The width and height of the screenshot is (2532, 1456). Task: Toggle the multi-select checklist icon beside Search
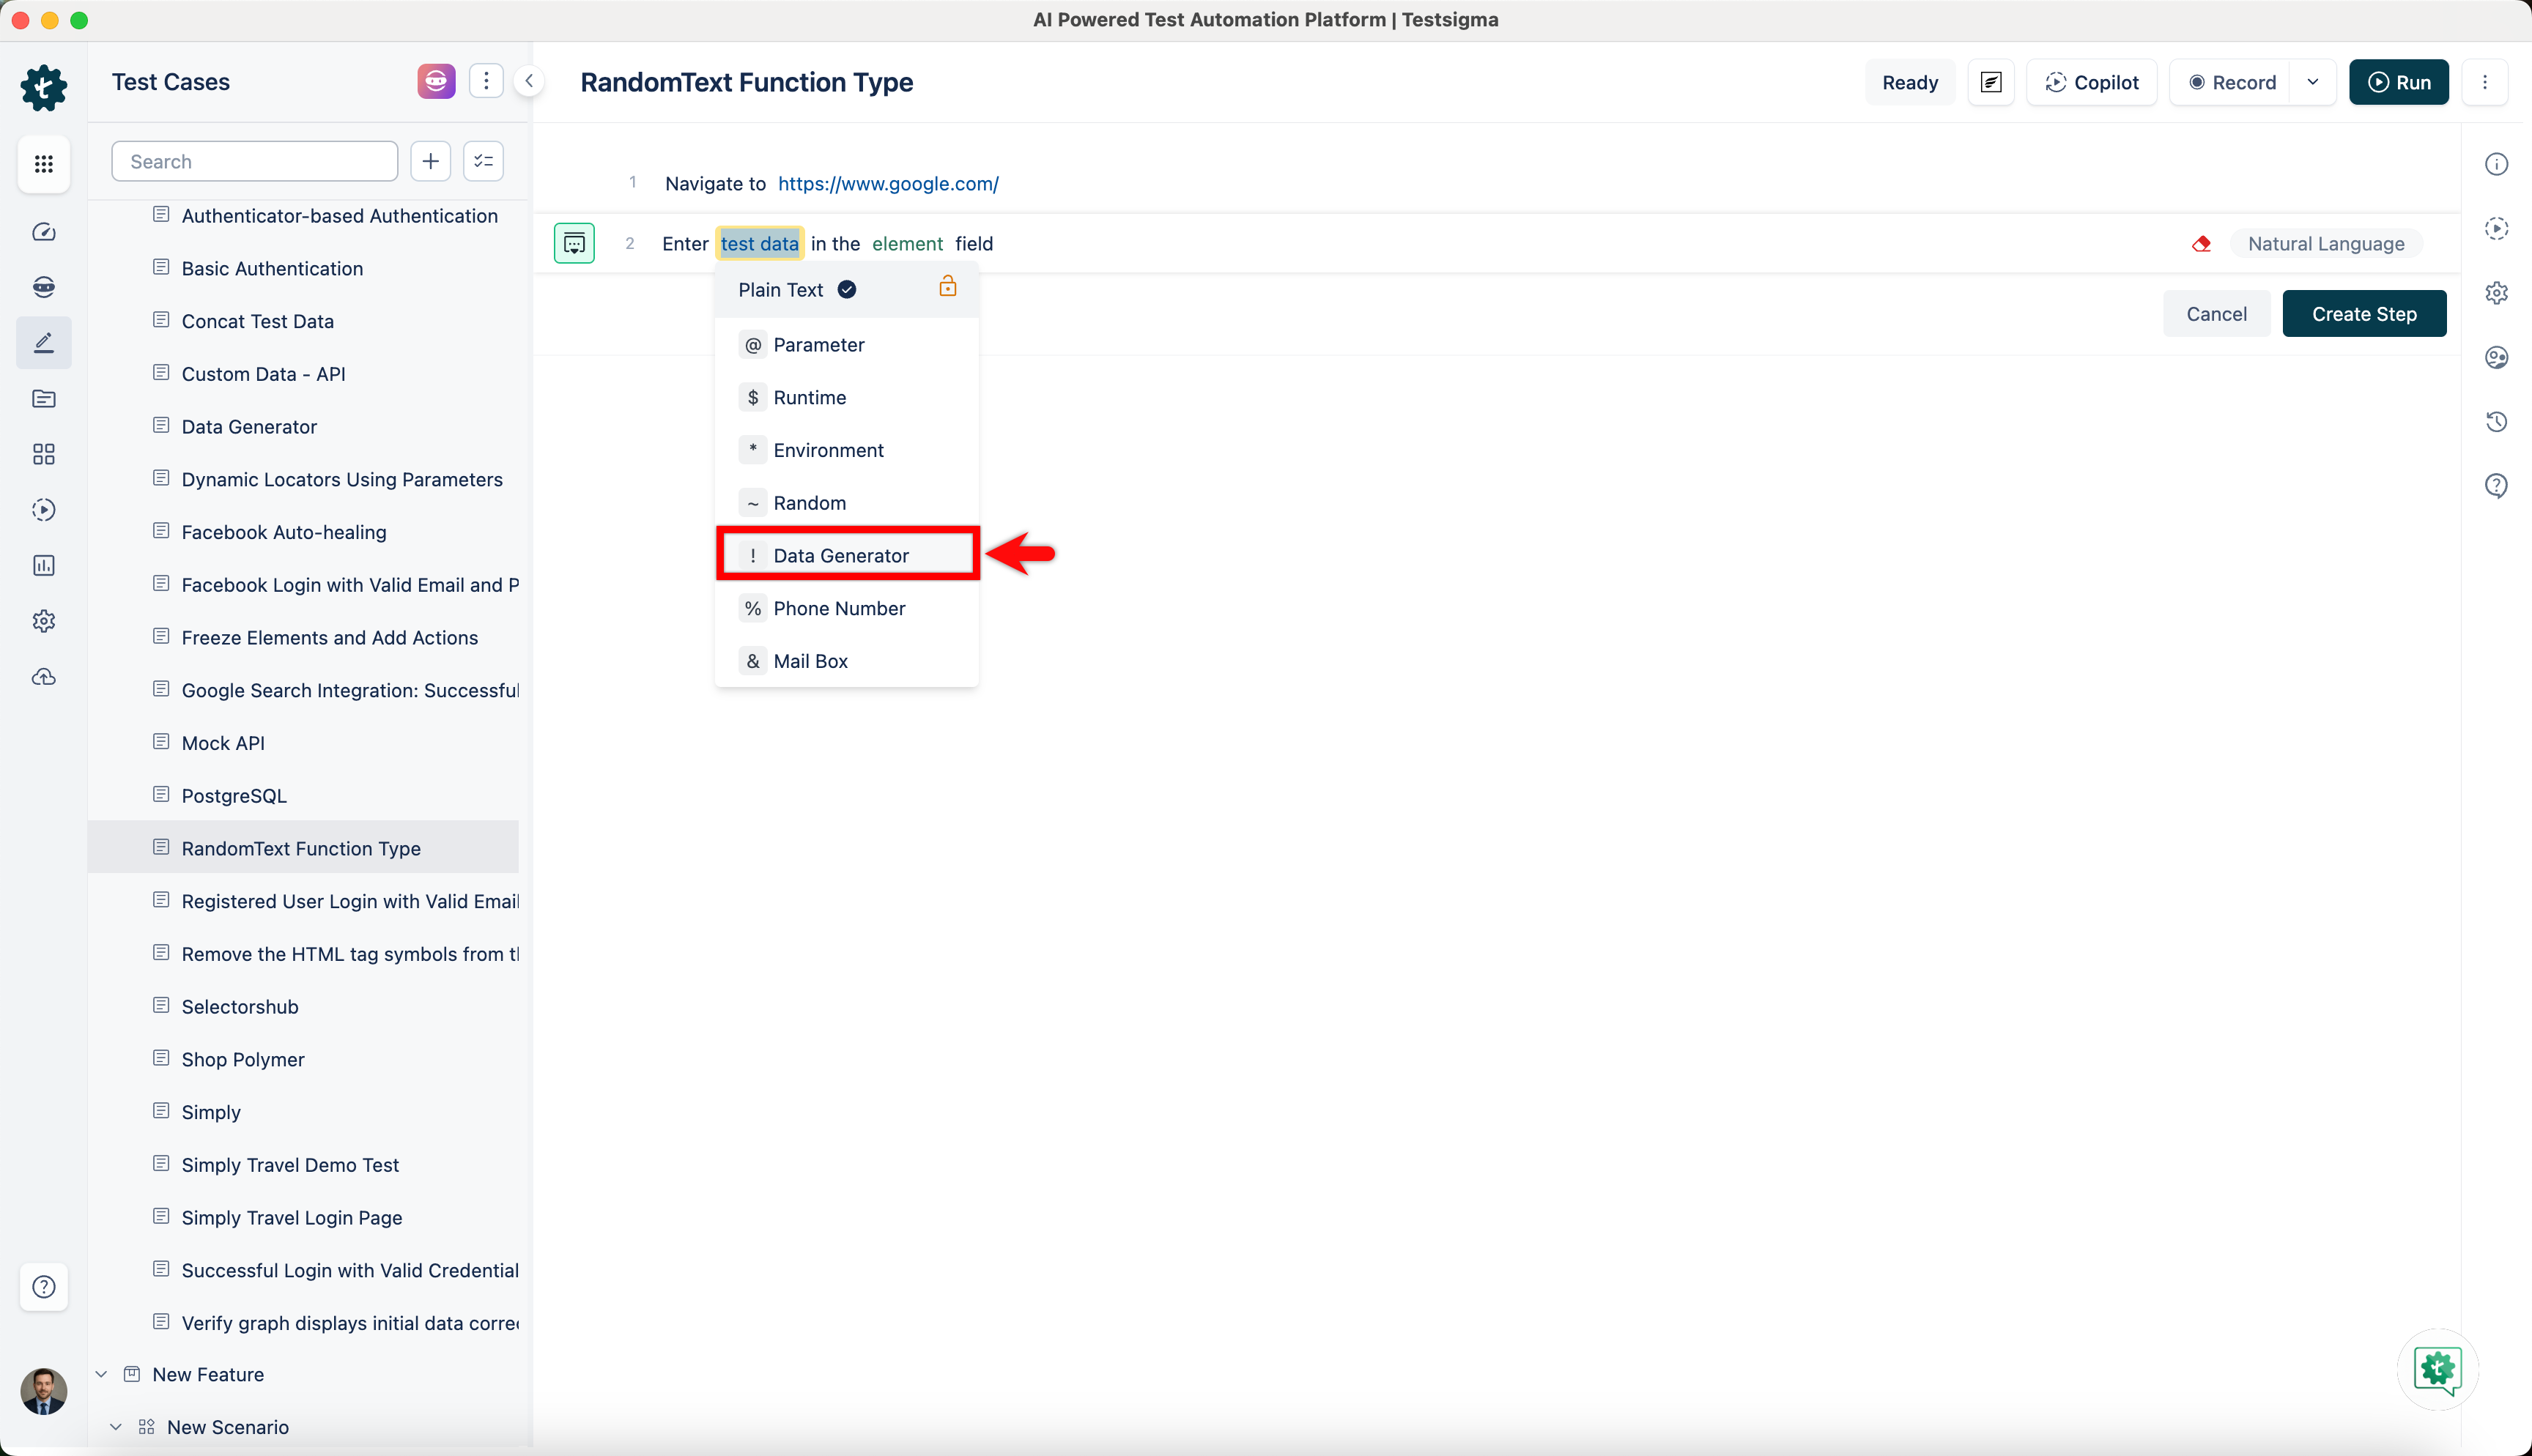click(x=484, y=161)
